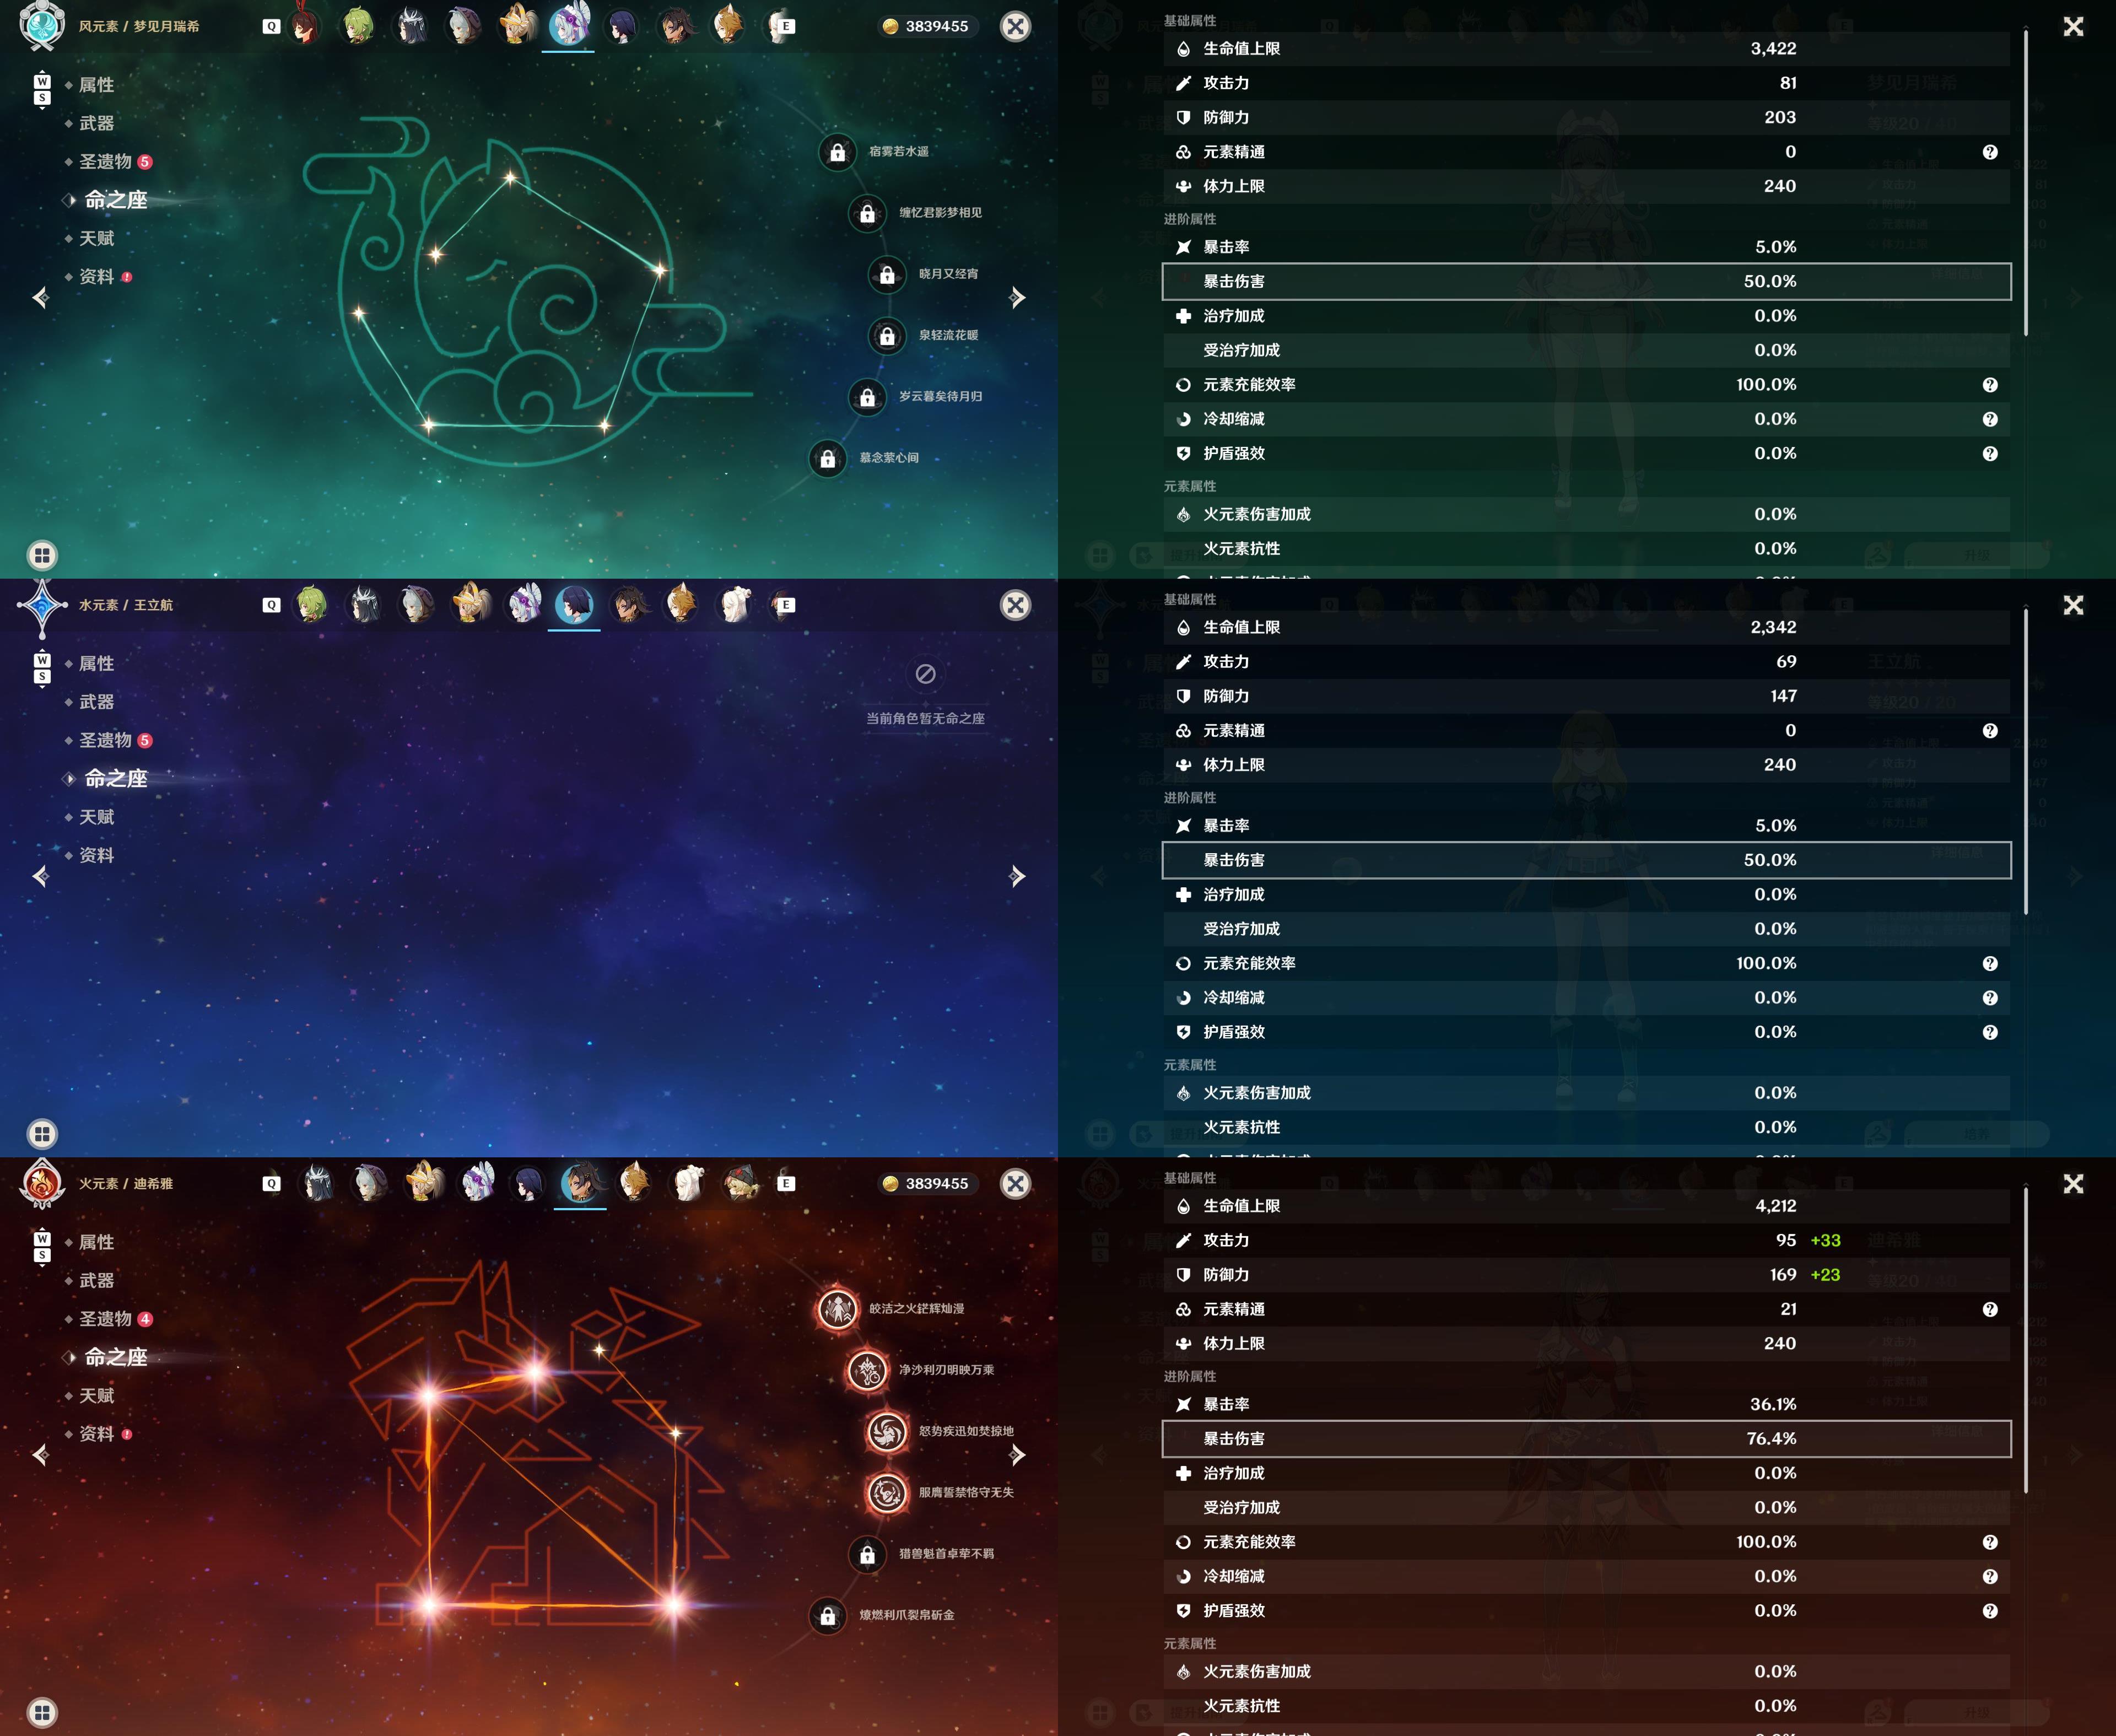This screenshot has width=2116, height=1736.
Task: Select the constellation icon for 净沙利刃明映万乘
Action: [867, 1370]
